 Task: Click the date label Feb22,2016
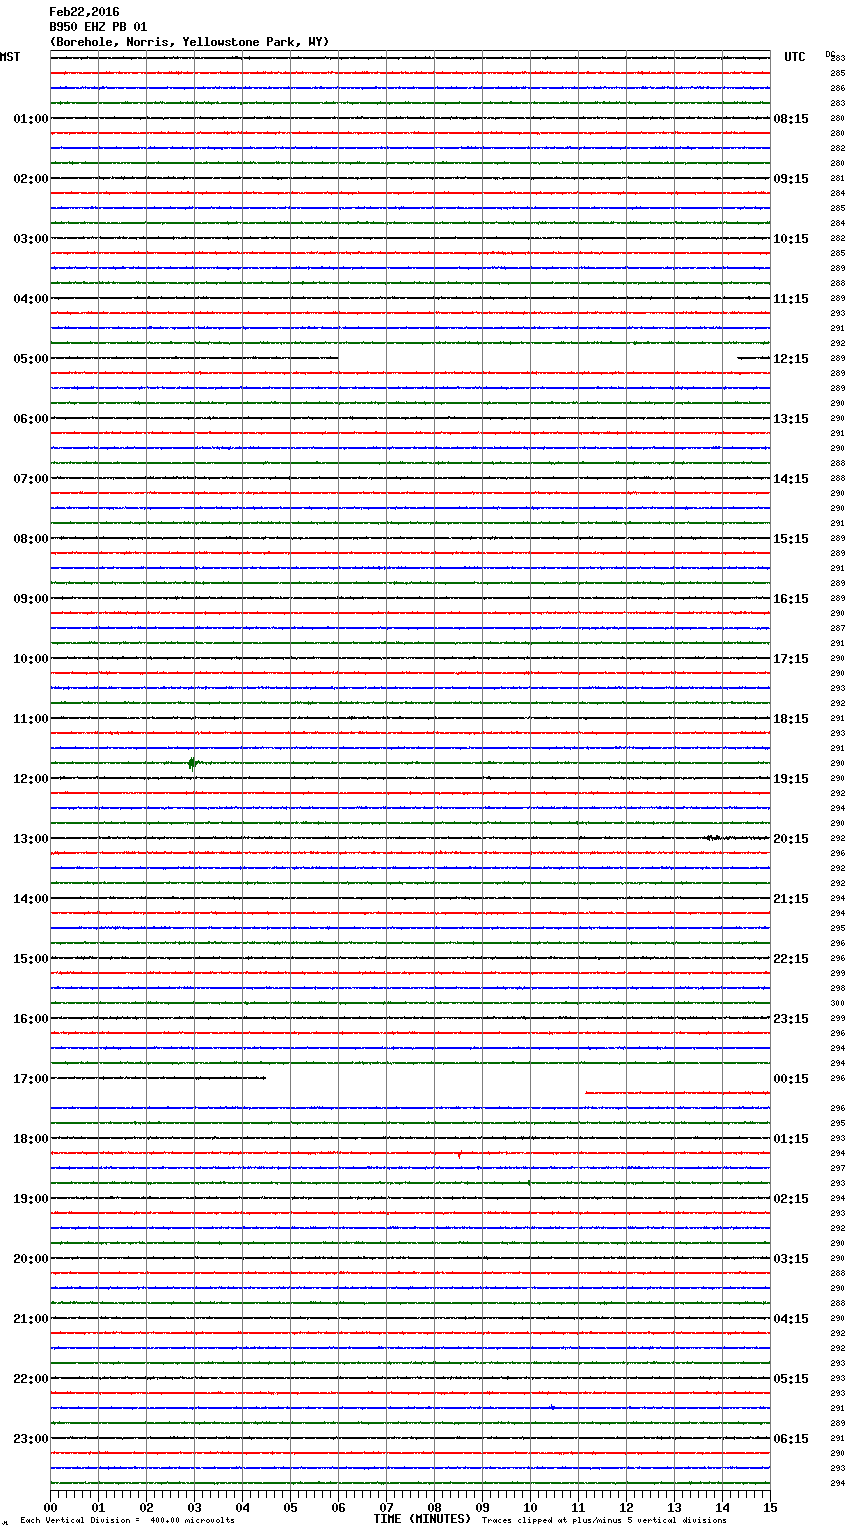(x=84, y=12)
